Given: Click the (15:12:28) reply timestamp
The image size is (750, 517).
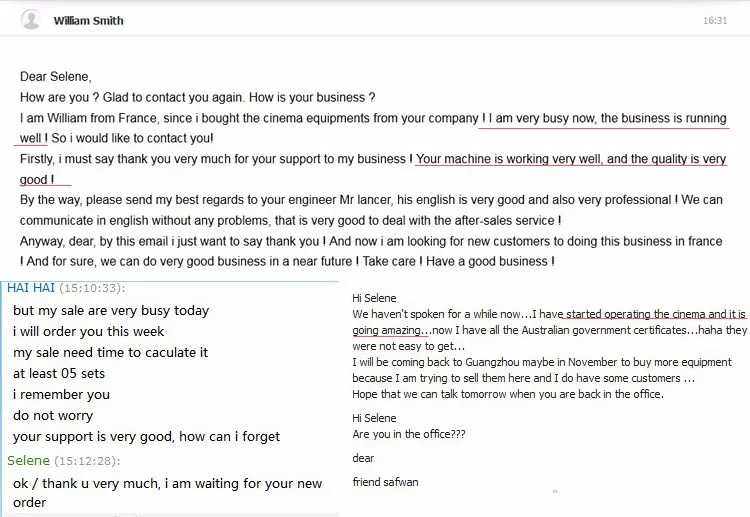Looking at the screenshot, I should pos(87,461).
